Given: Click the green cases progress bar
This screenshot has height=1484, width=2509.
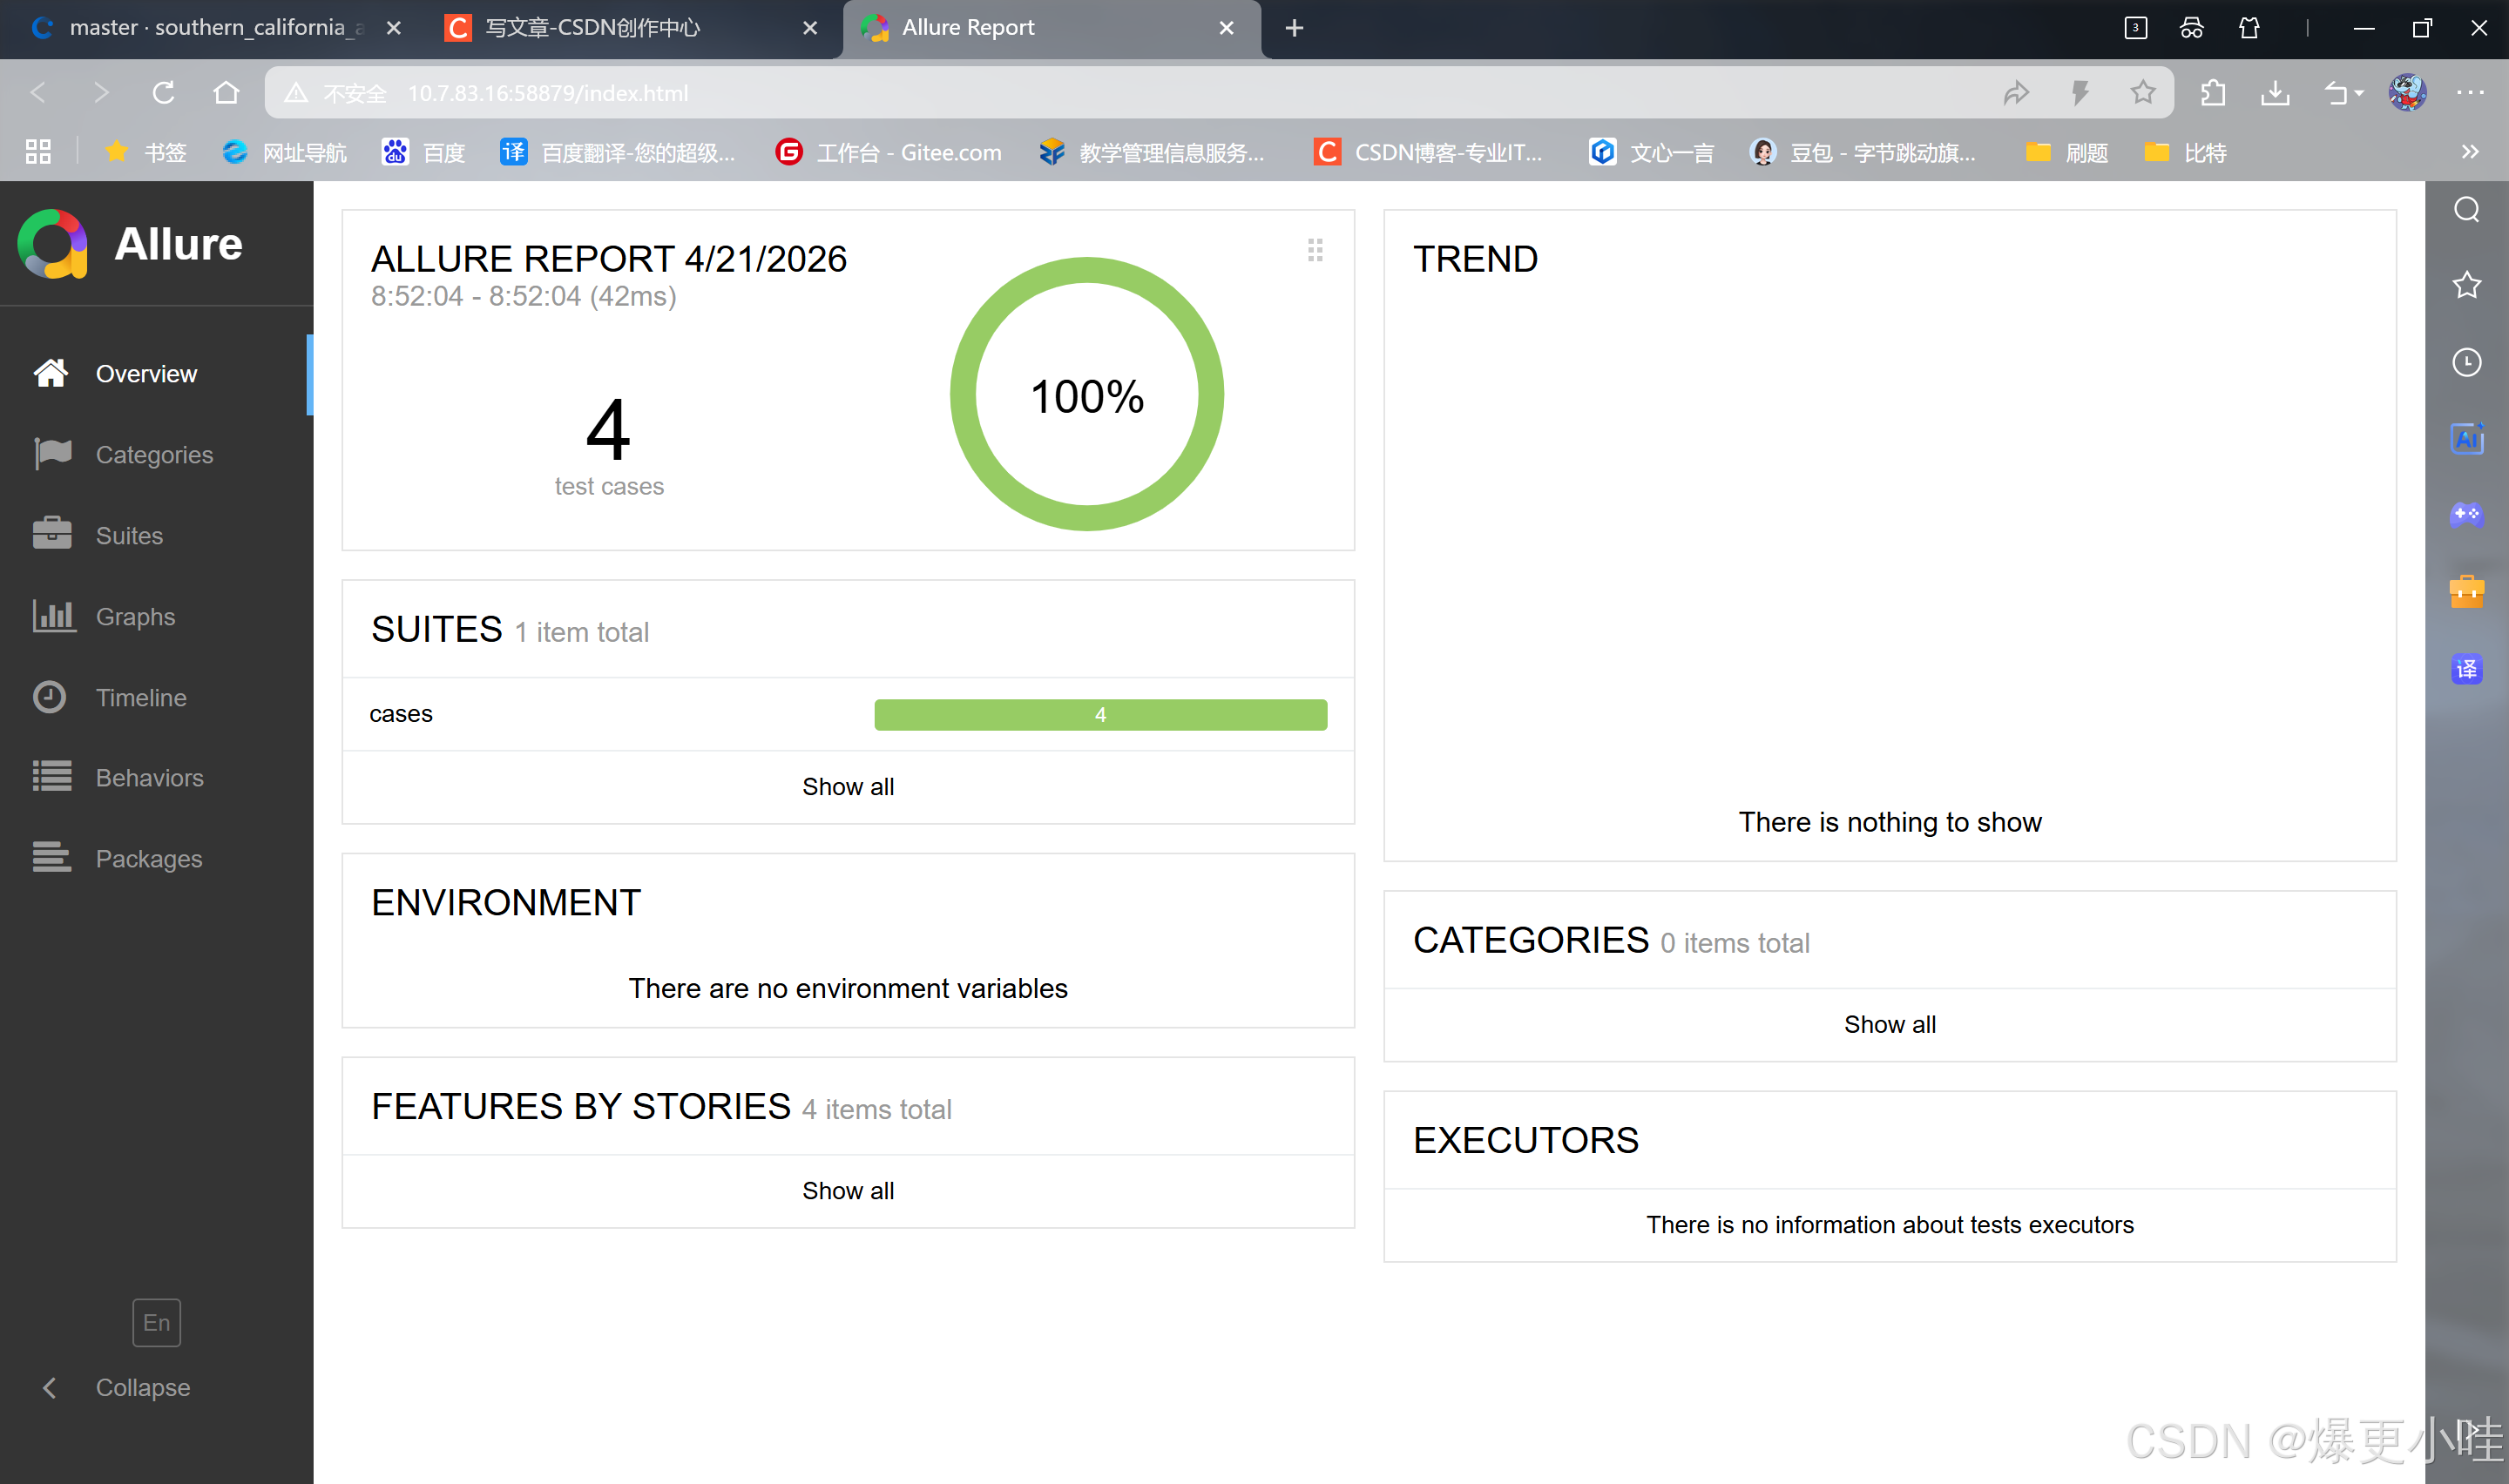Looking at the screenshot, I should (1100, 714).
